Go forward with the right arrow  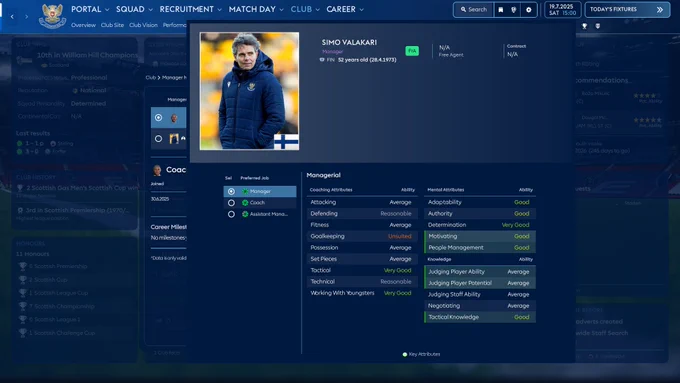pos(26,16)
